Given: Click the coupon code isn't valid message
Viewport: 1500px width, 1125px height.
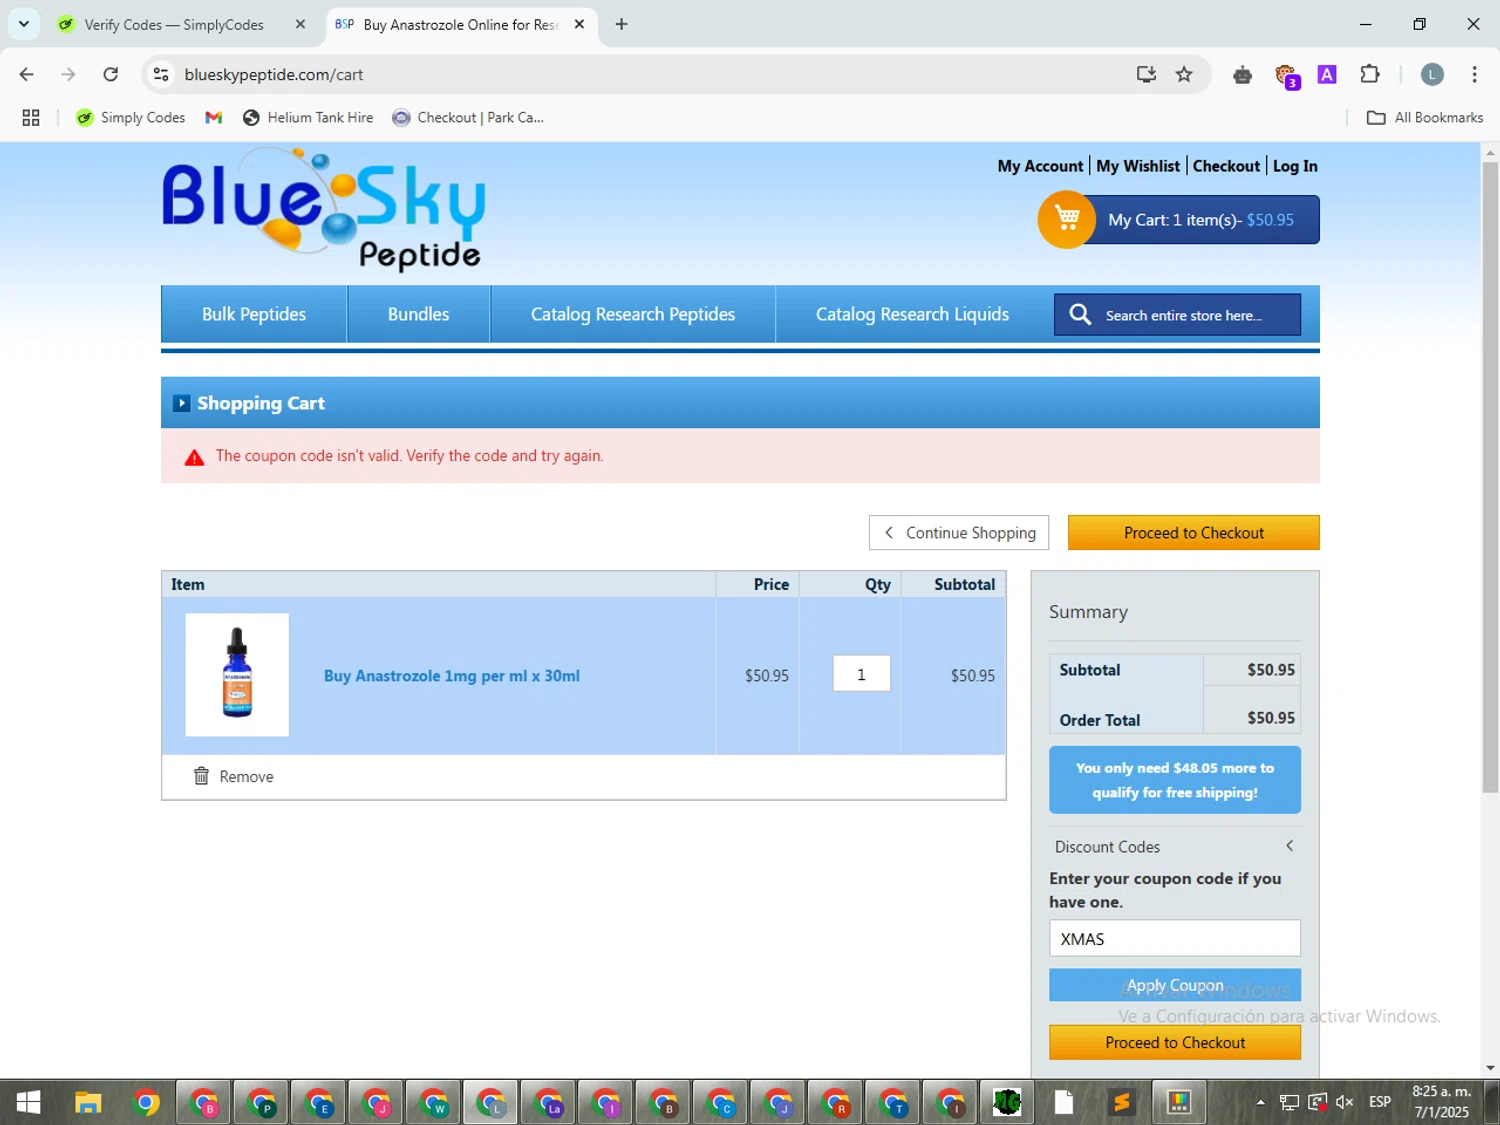Looking at the screenshot, I should [x=410, y=456].
